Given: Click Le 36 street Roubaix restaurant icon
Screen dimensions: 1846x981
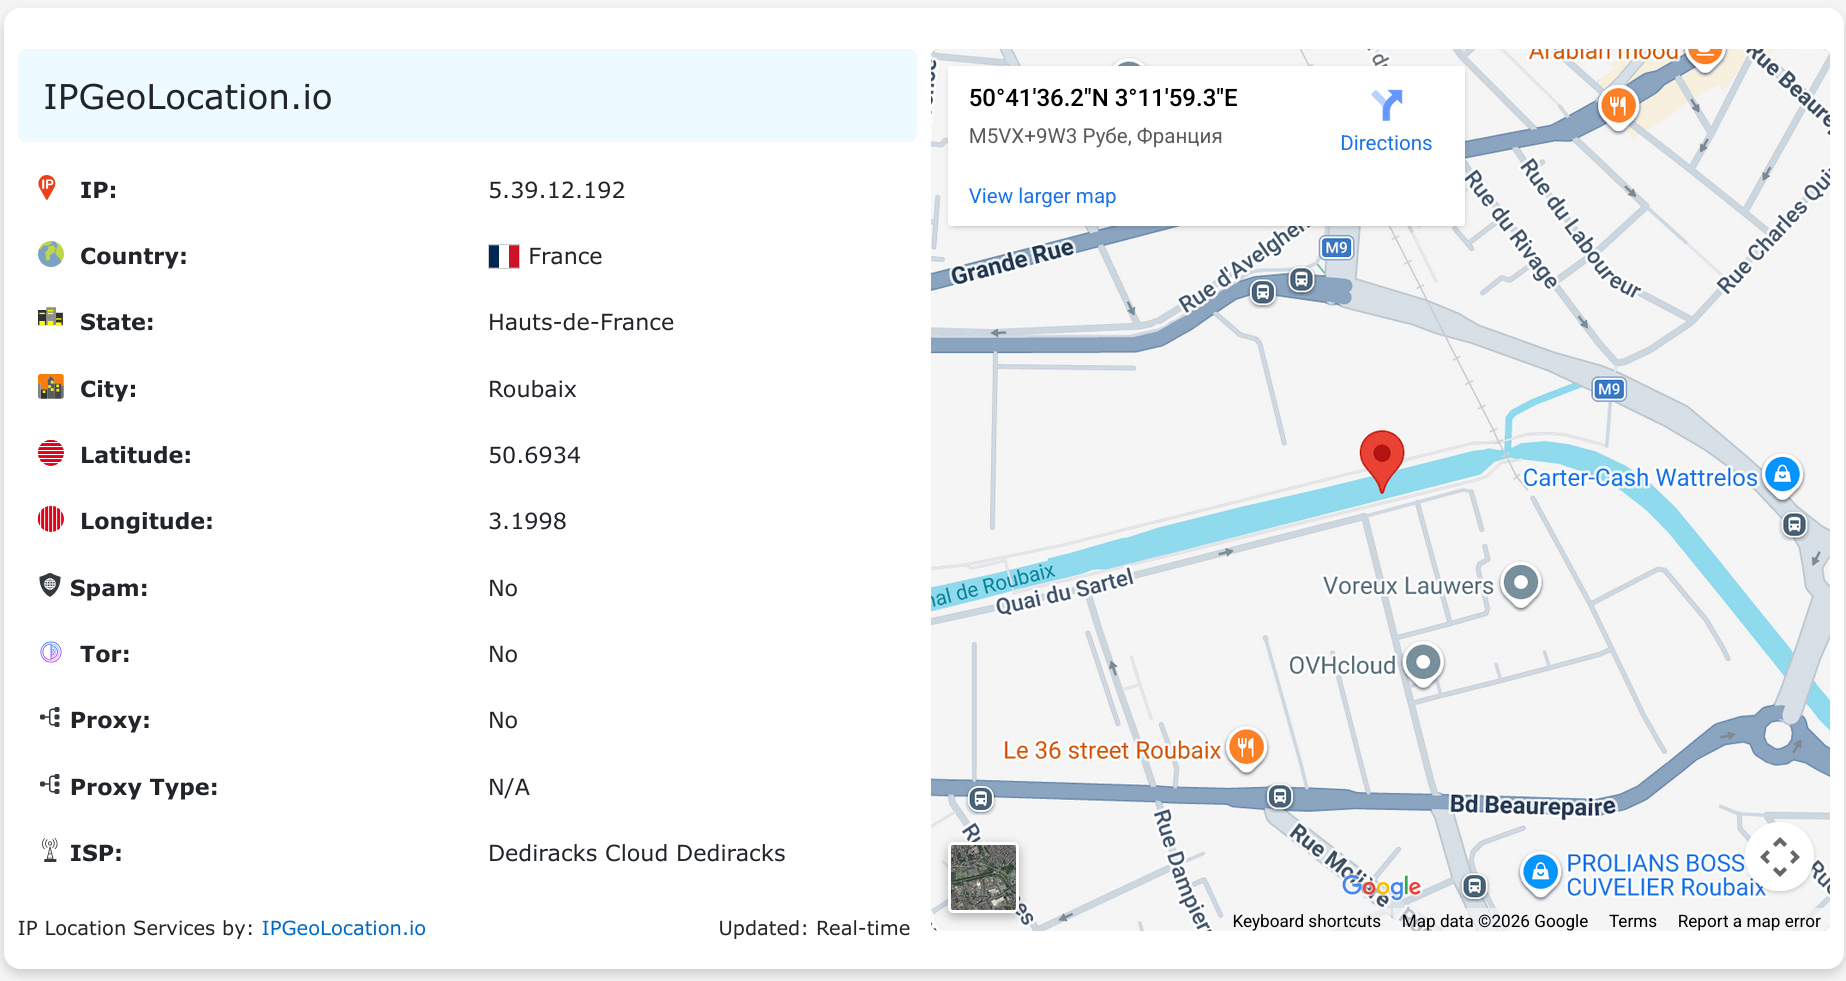Looking at the screenshot, I should pyautogui.click(x=1246, y=747).
